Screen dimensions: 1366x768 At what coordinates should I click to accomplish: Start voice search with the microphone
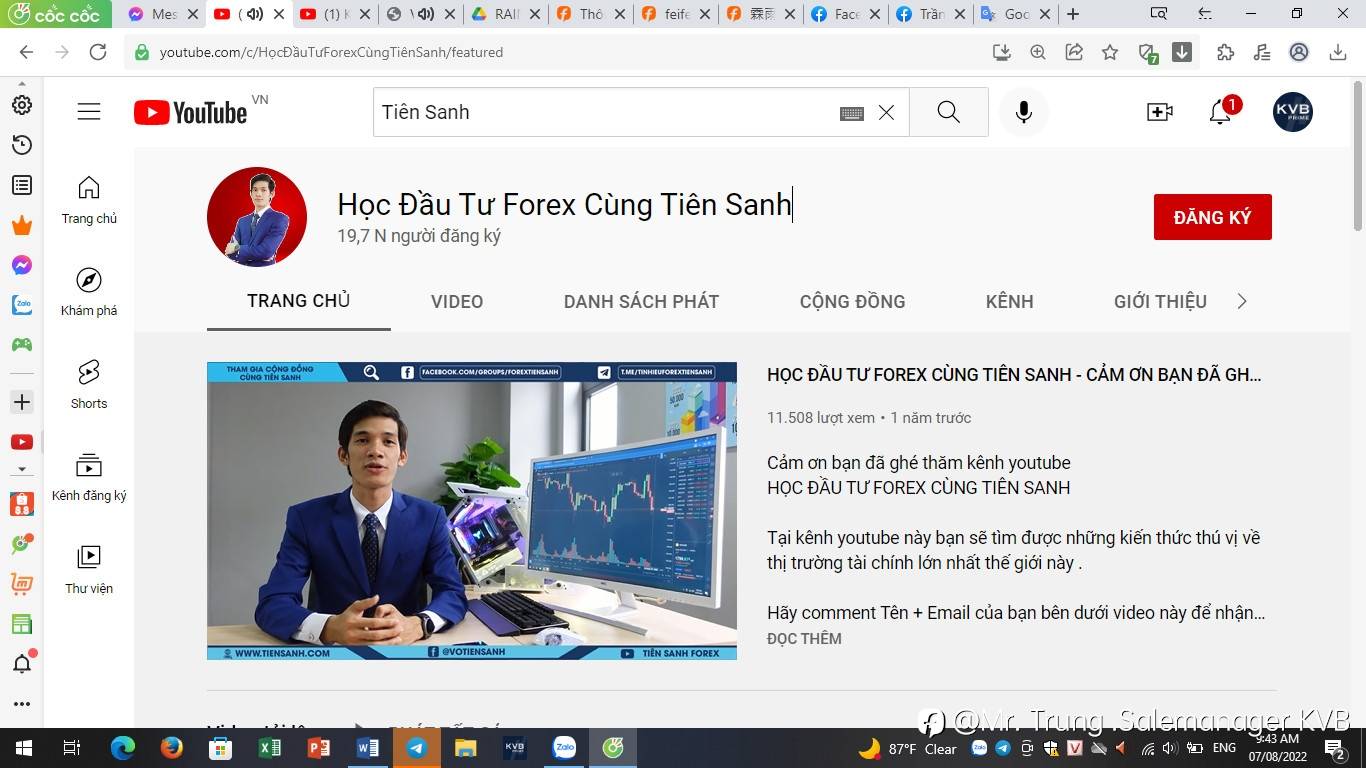pyautogui.click(x=1023, y=112)
